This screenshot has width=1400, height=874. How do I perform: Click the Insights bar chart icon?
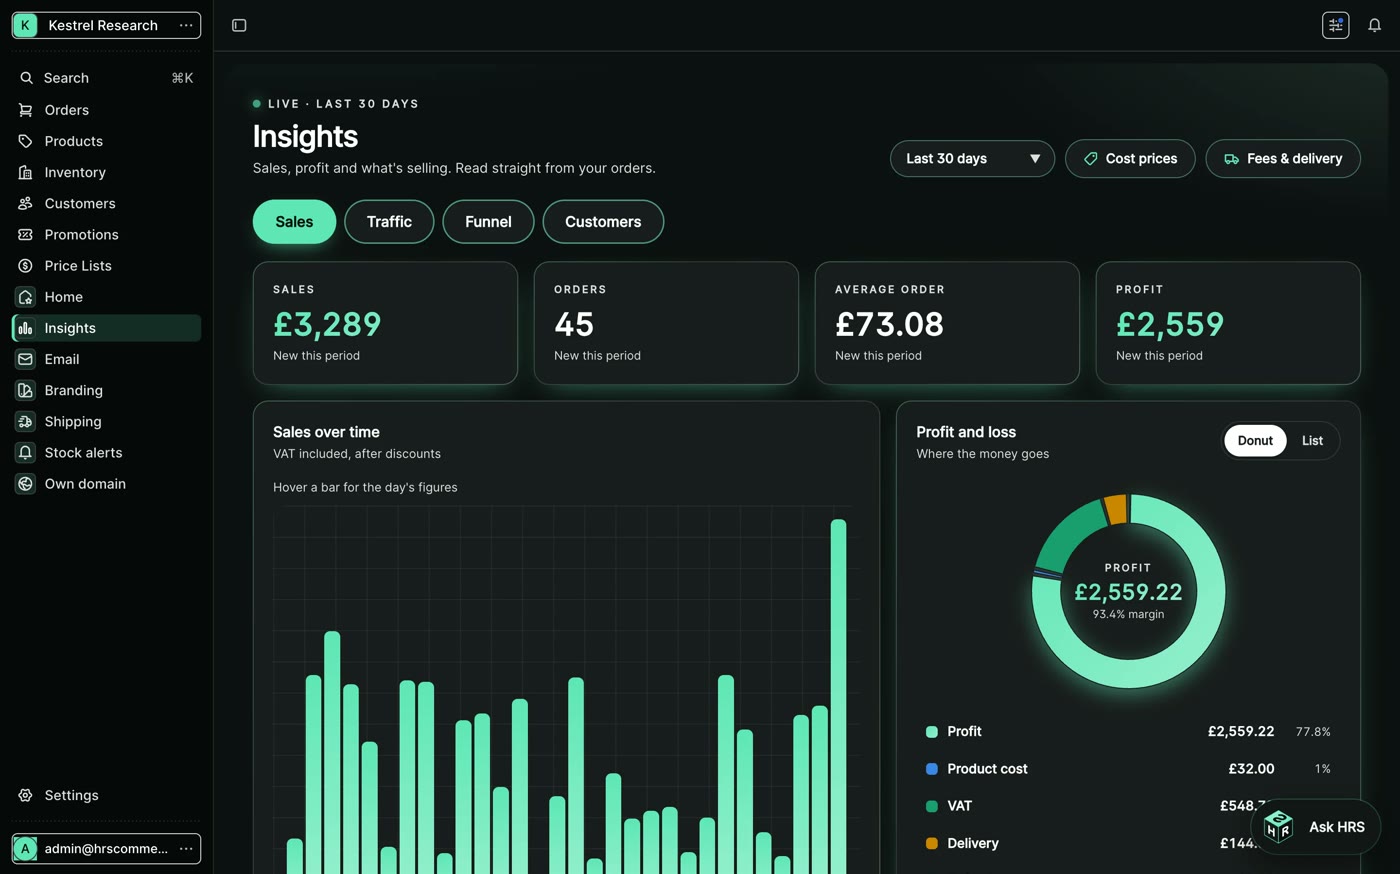(26, 328)
